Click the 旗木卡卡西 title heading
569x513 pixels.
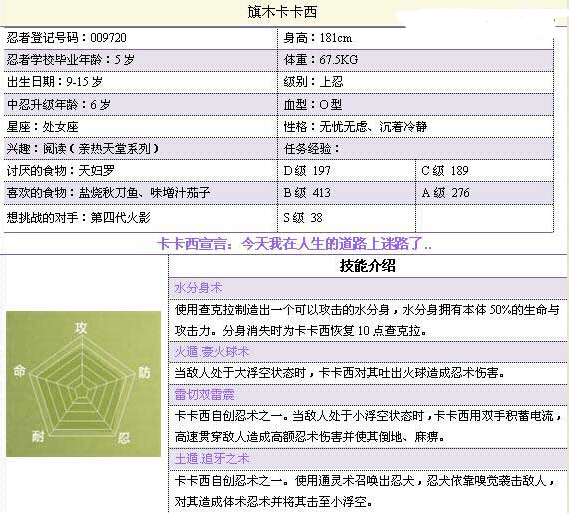282,12
